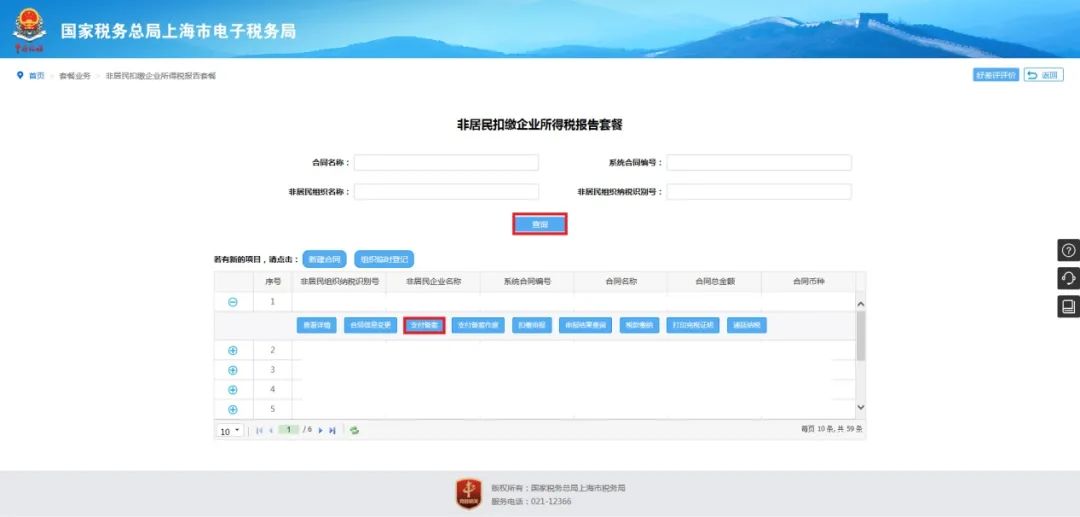The height and width of the screenshot is (517, 1080).
Task: Expand row 2 with the plus icon
Action: tap(233, 350)
